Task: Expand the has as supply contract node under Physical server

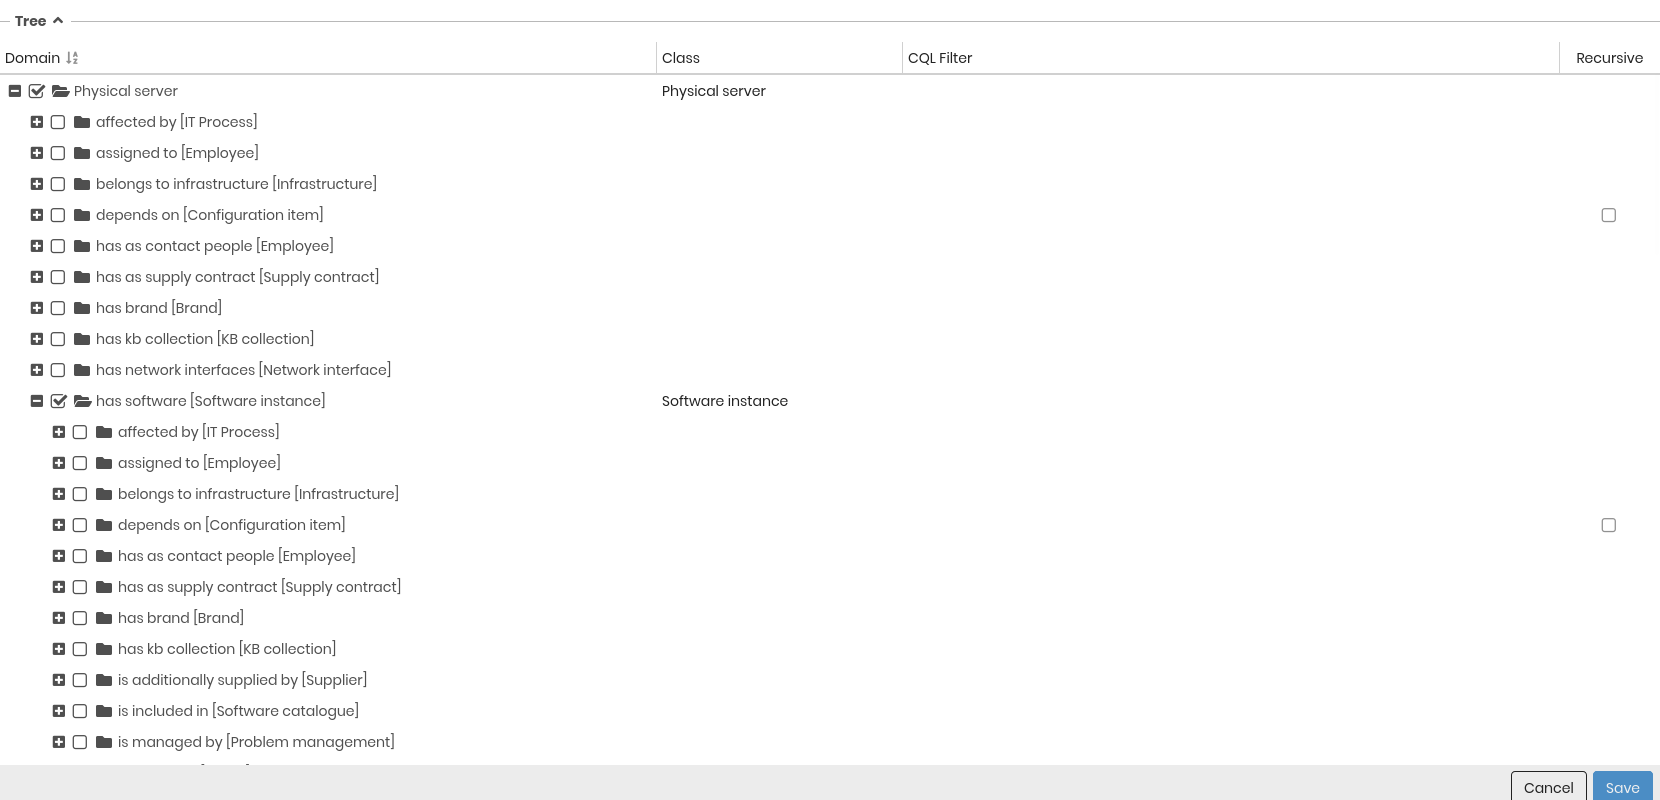Action: click(x=37, y=277)
